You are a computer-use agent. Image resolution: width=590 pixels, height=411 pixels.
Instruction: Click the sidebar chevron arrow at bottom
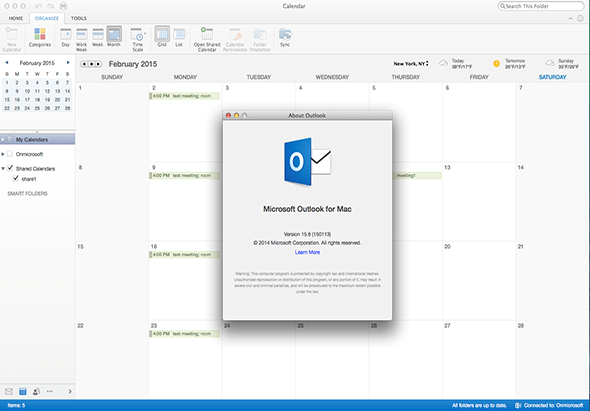coord(70,391)
